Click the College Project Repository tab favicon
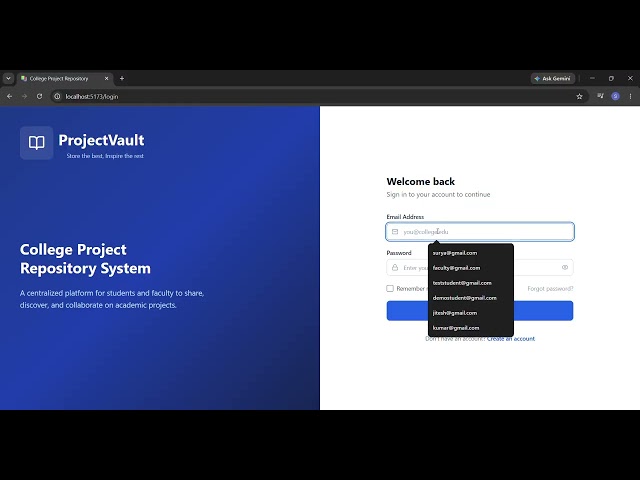The image size is (640, 480). 24,78
